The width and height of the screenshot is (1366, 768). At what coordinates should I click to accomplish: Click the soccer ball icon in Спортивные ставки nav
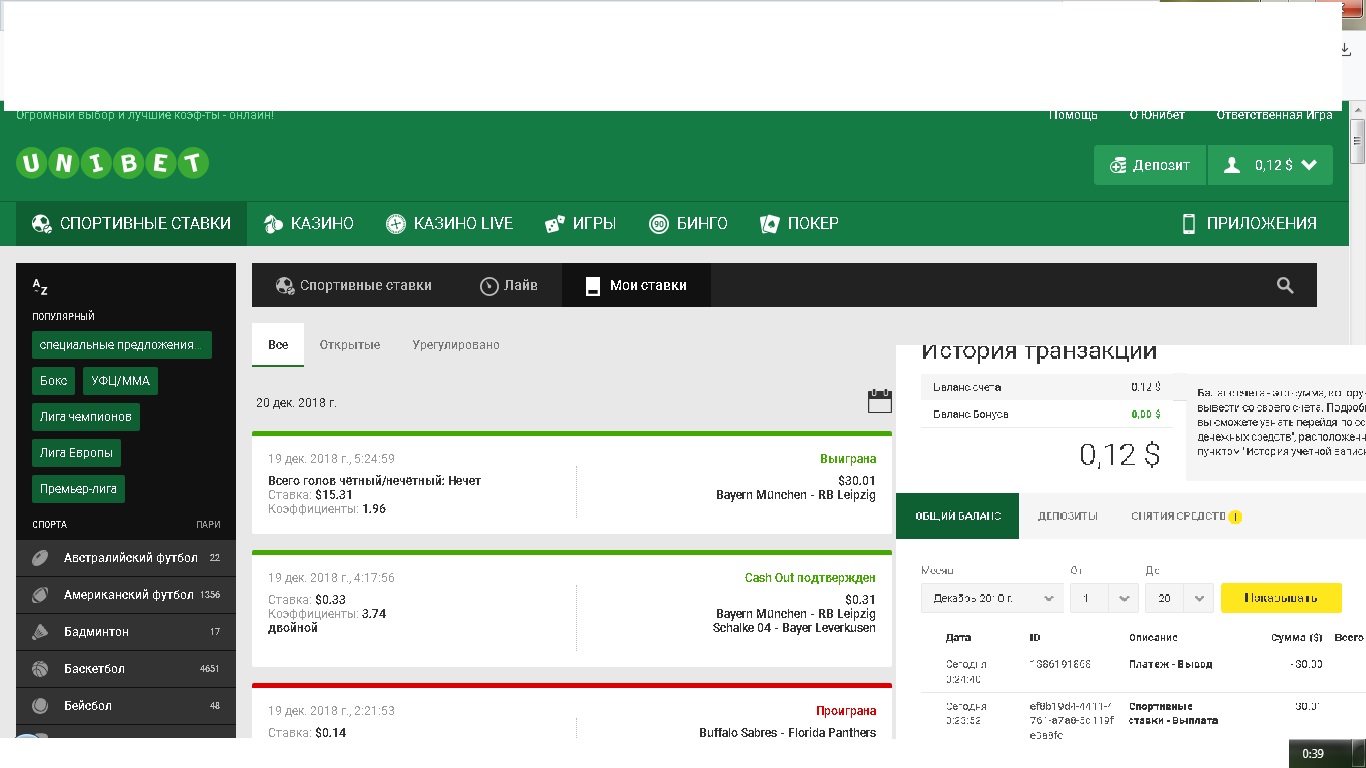(x=42, y=223)
